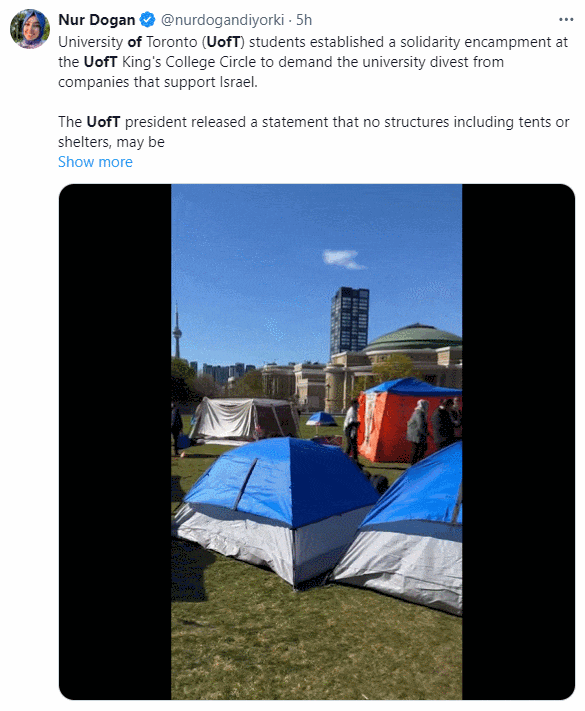
Task: Click the white cloud in the video sky
Action: click(x=344, y=259)
